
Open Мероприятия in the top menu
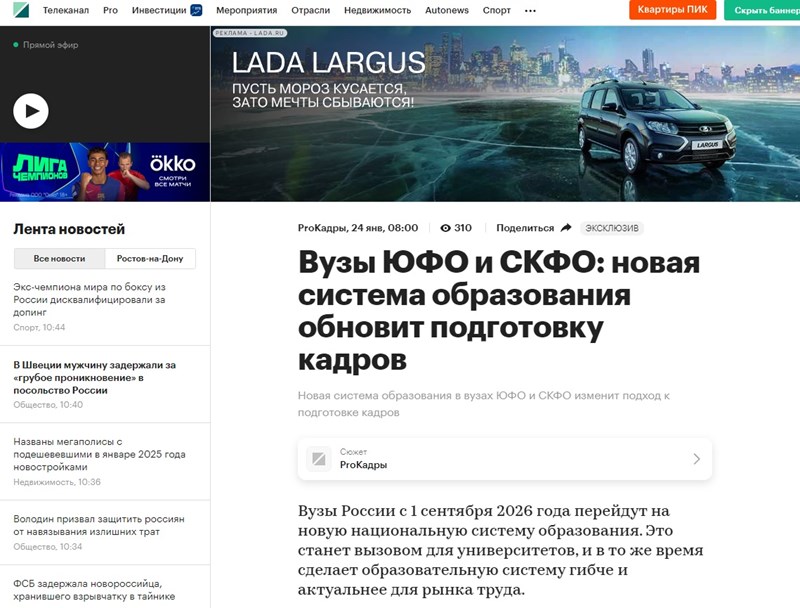246,10
